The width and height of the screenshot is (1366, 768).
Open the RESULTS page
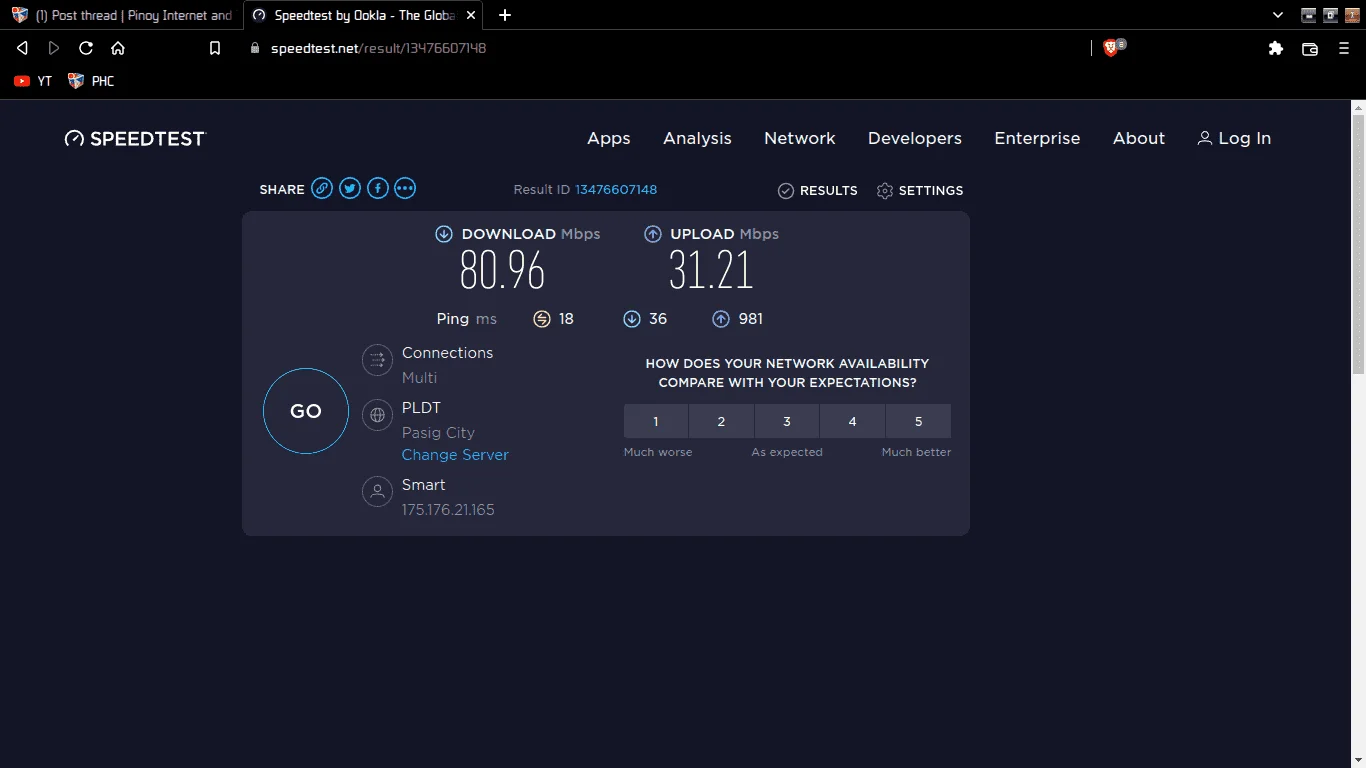818,190
